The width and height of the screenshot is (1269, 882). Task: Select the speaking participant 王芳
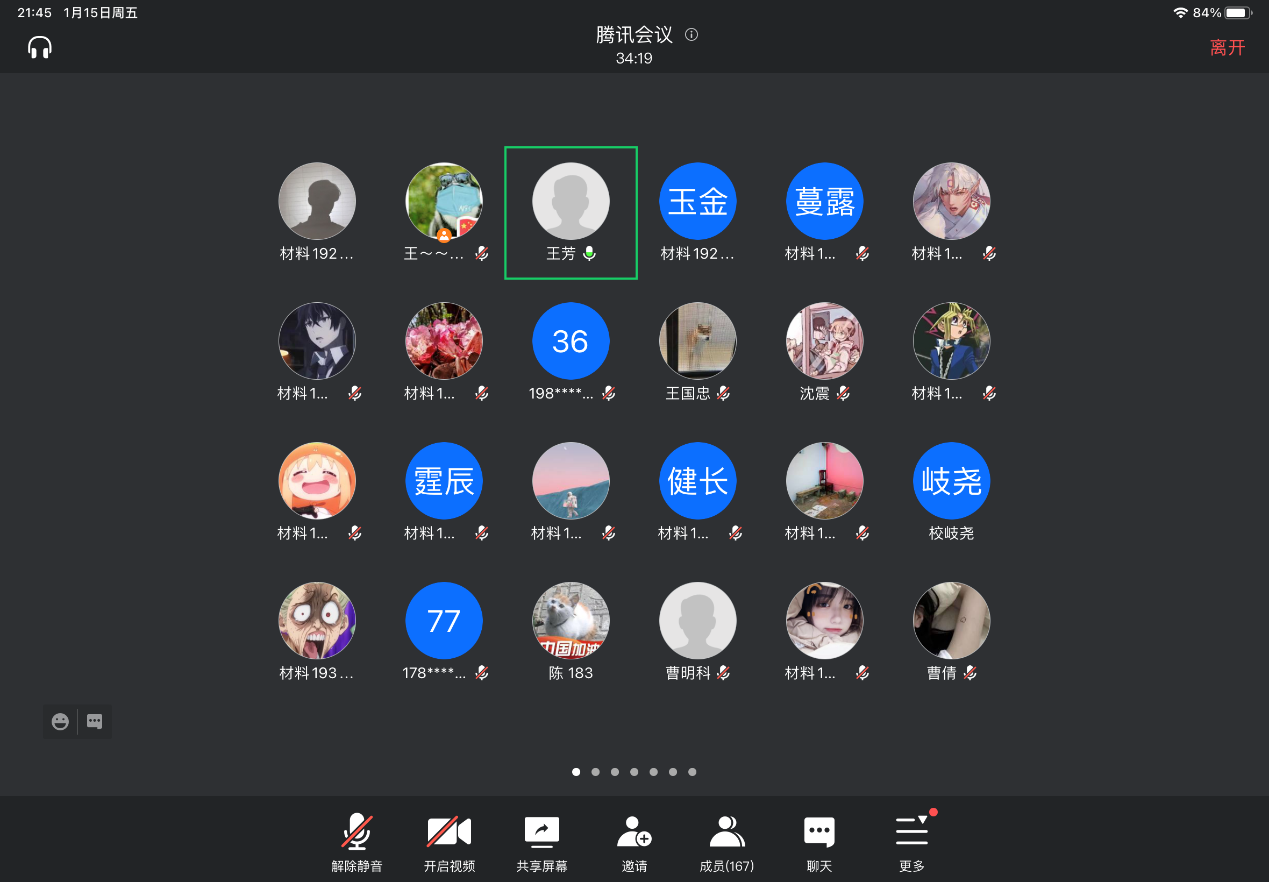(x=571, y=212)
